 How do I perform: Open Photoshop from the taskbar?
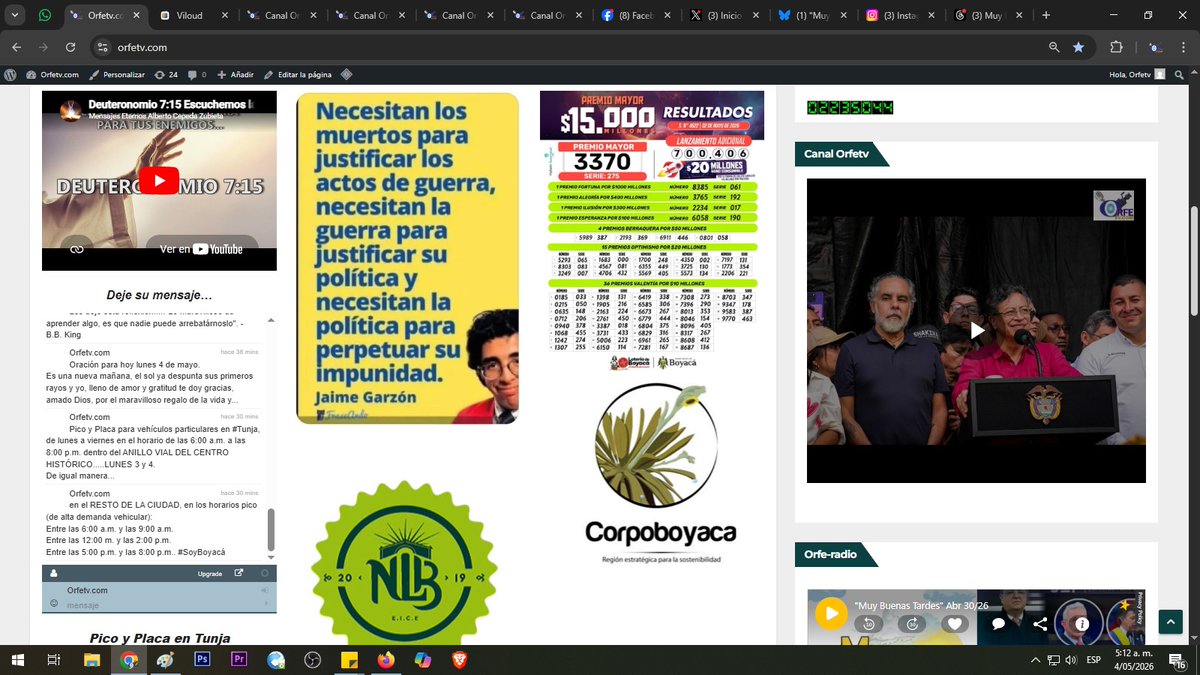(202, 660)
